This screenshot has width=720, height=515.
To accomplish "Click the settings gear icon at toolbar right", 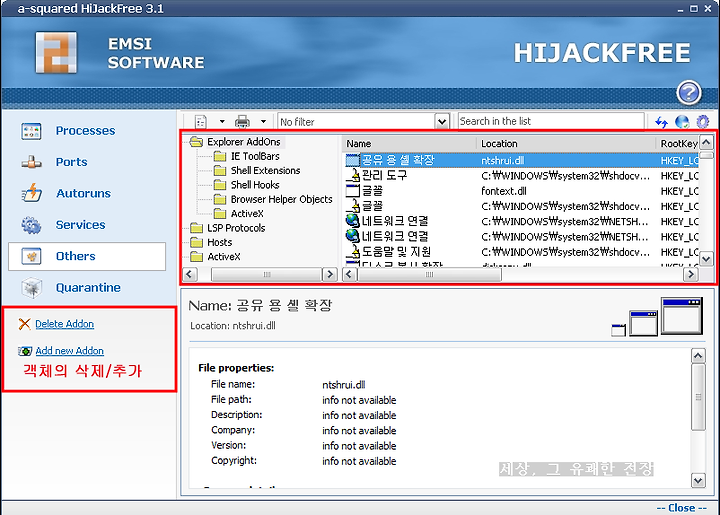I will coord(703,122).
